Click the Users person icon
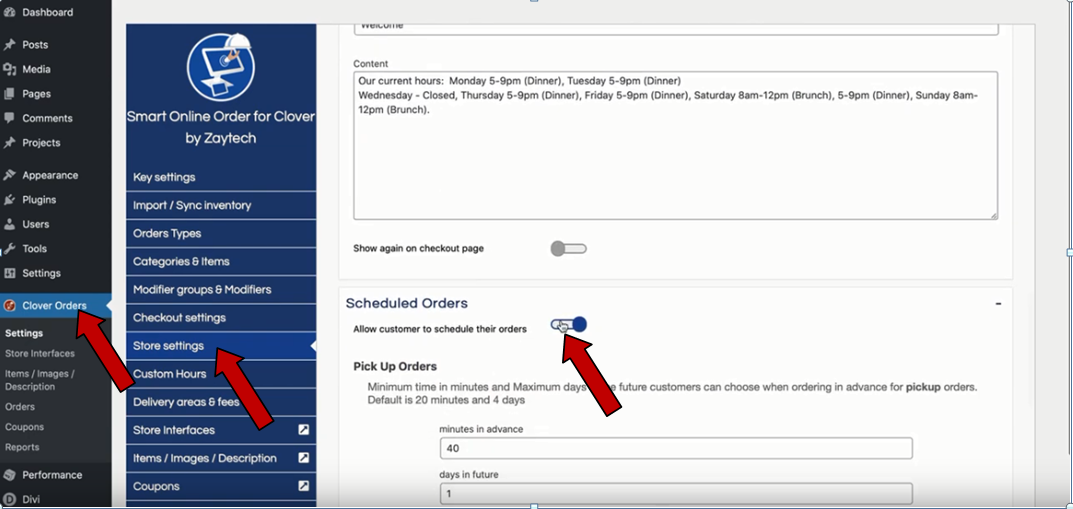The height and width of the screenshot is (509, 1073). (10, 224)
